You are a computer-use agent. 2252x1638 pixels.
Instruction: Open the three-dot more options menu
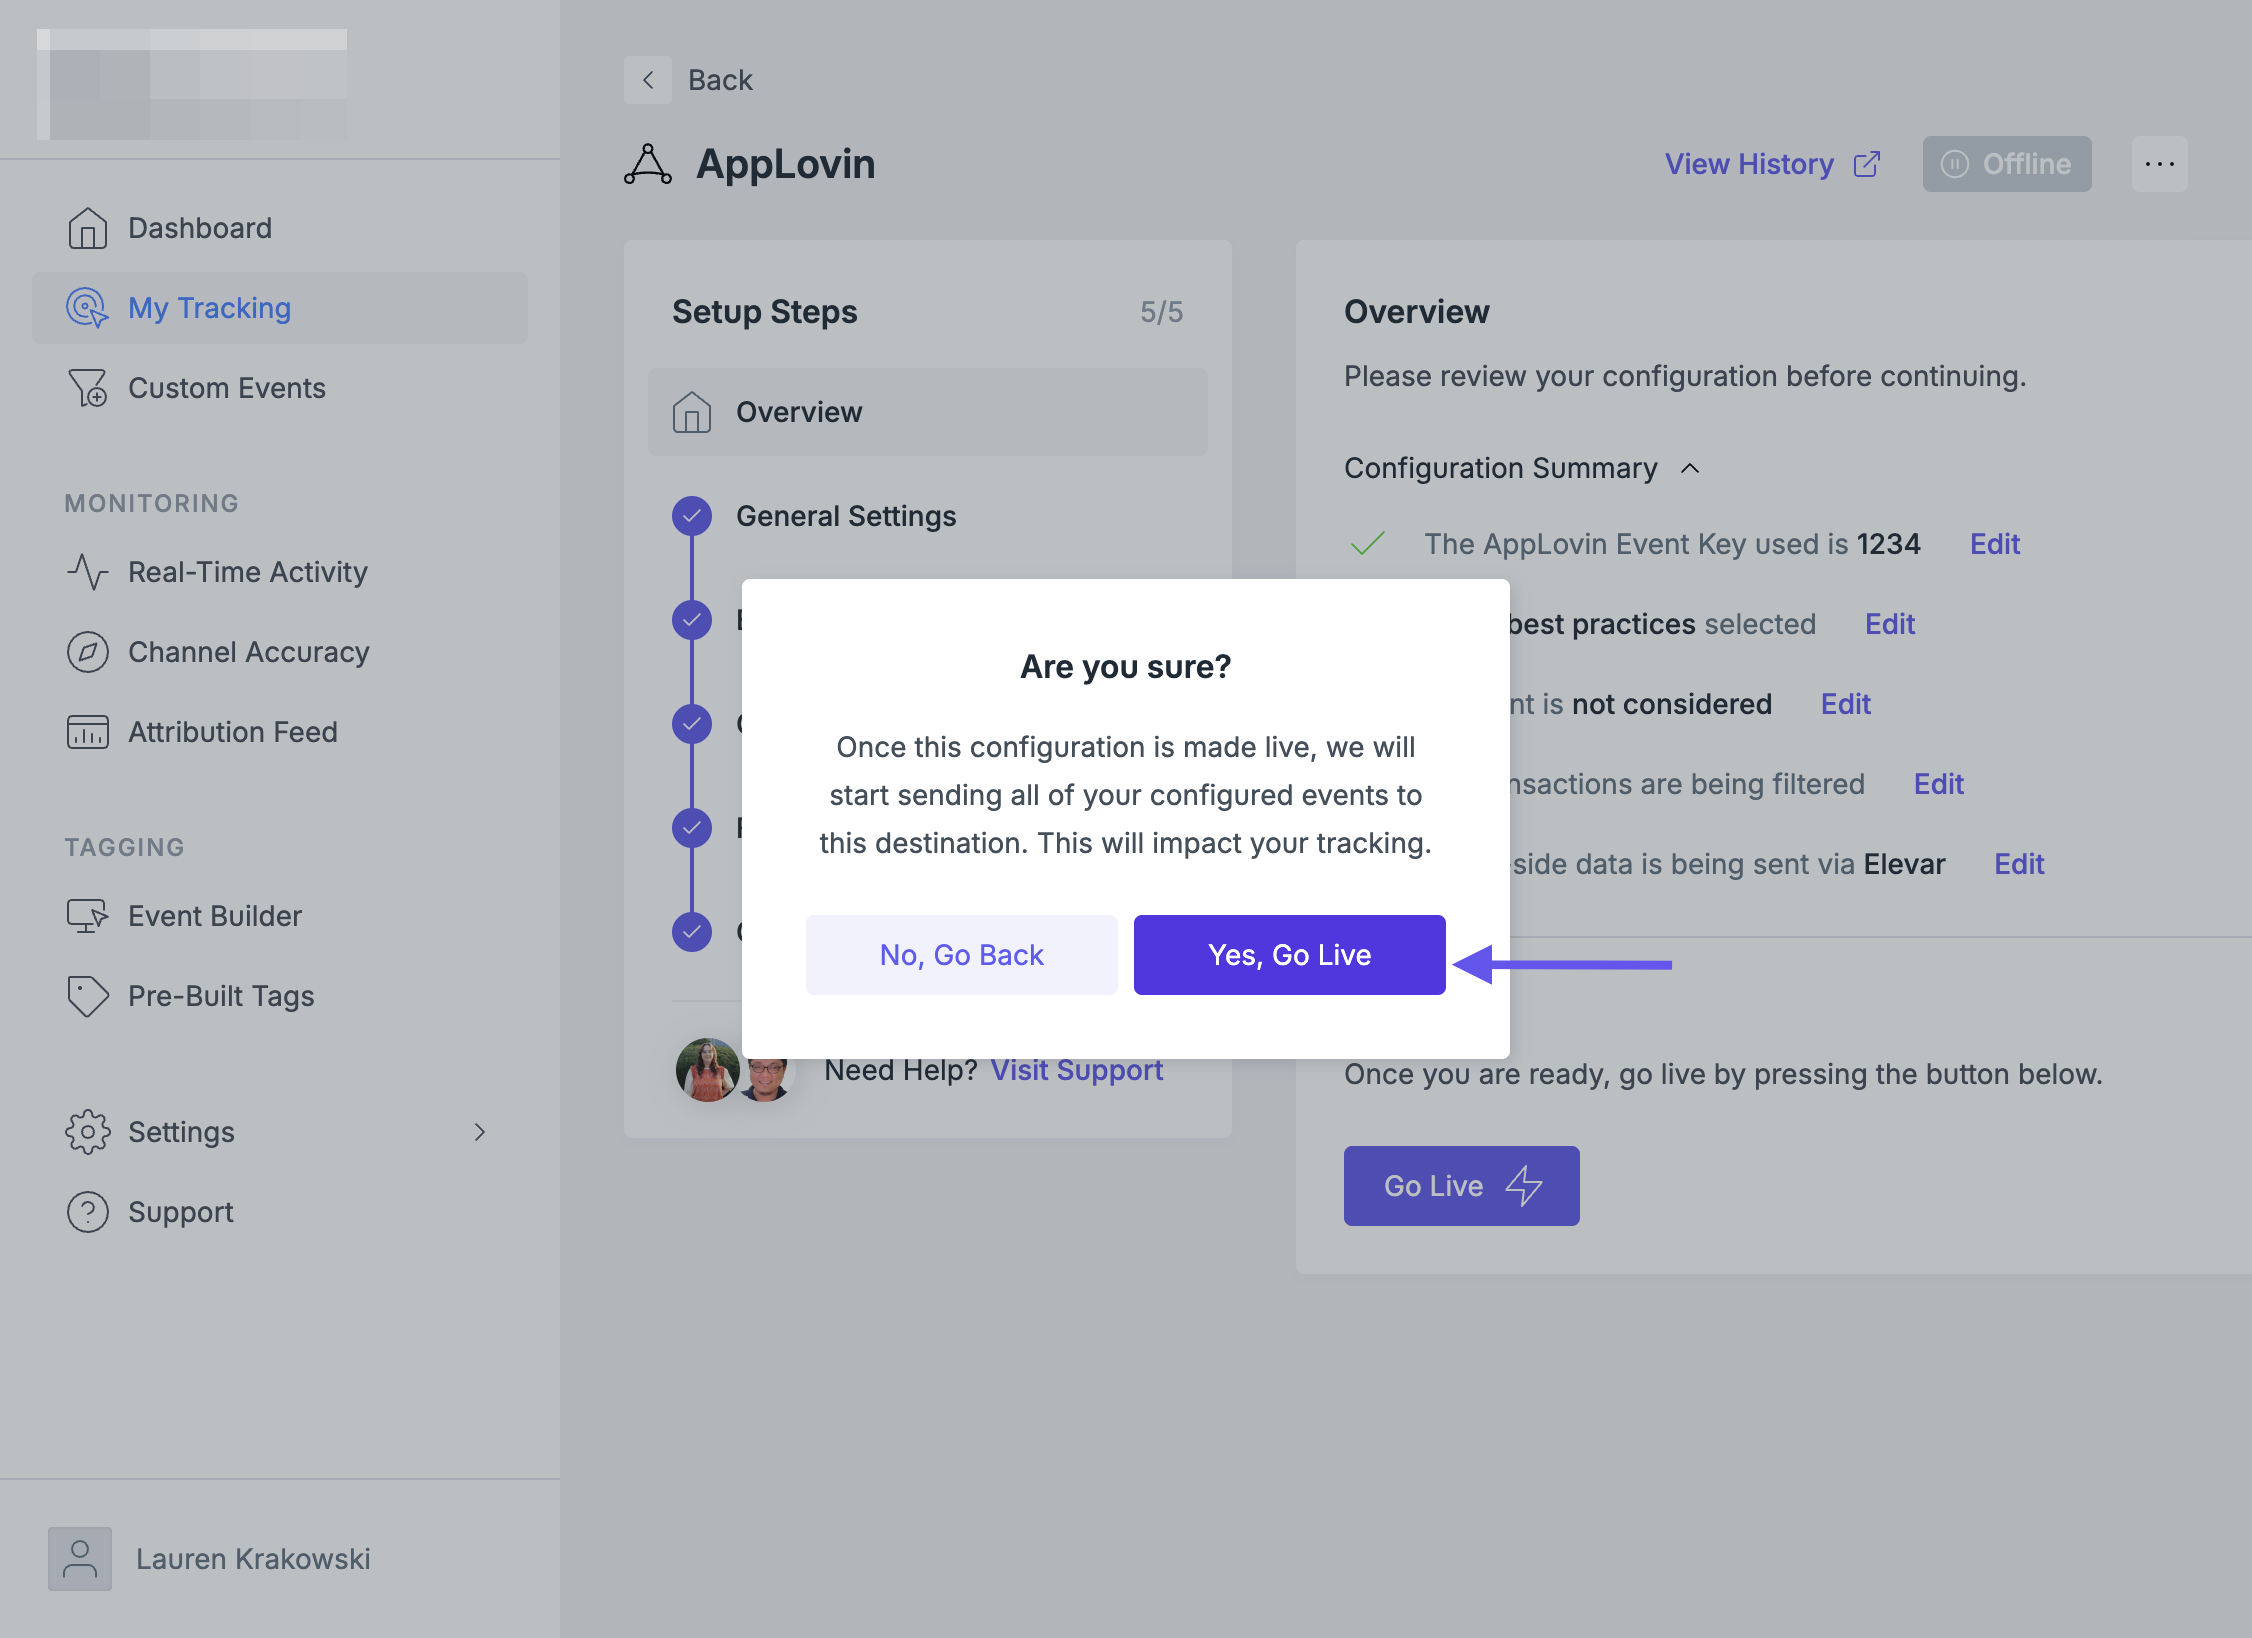[x=2160, y=164]
